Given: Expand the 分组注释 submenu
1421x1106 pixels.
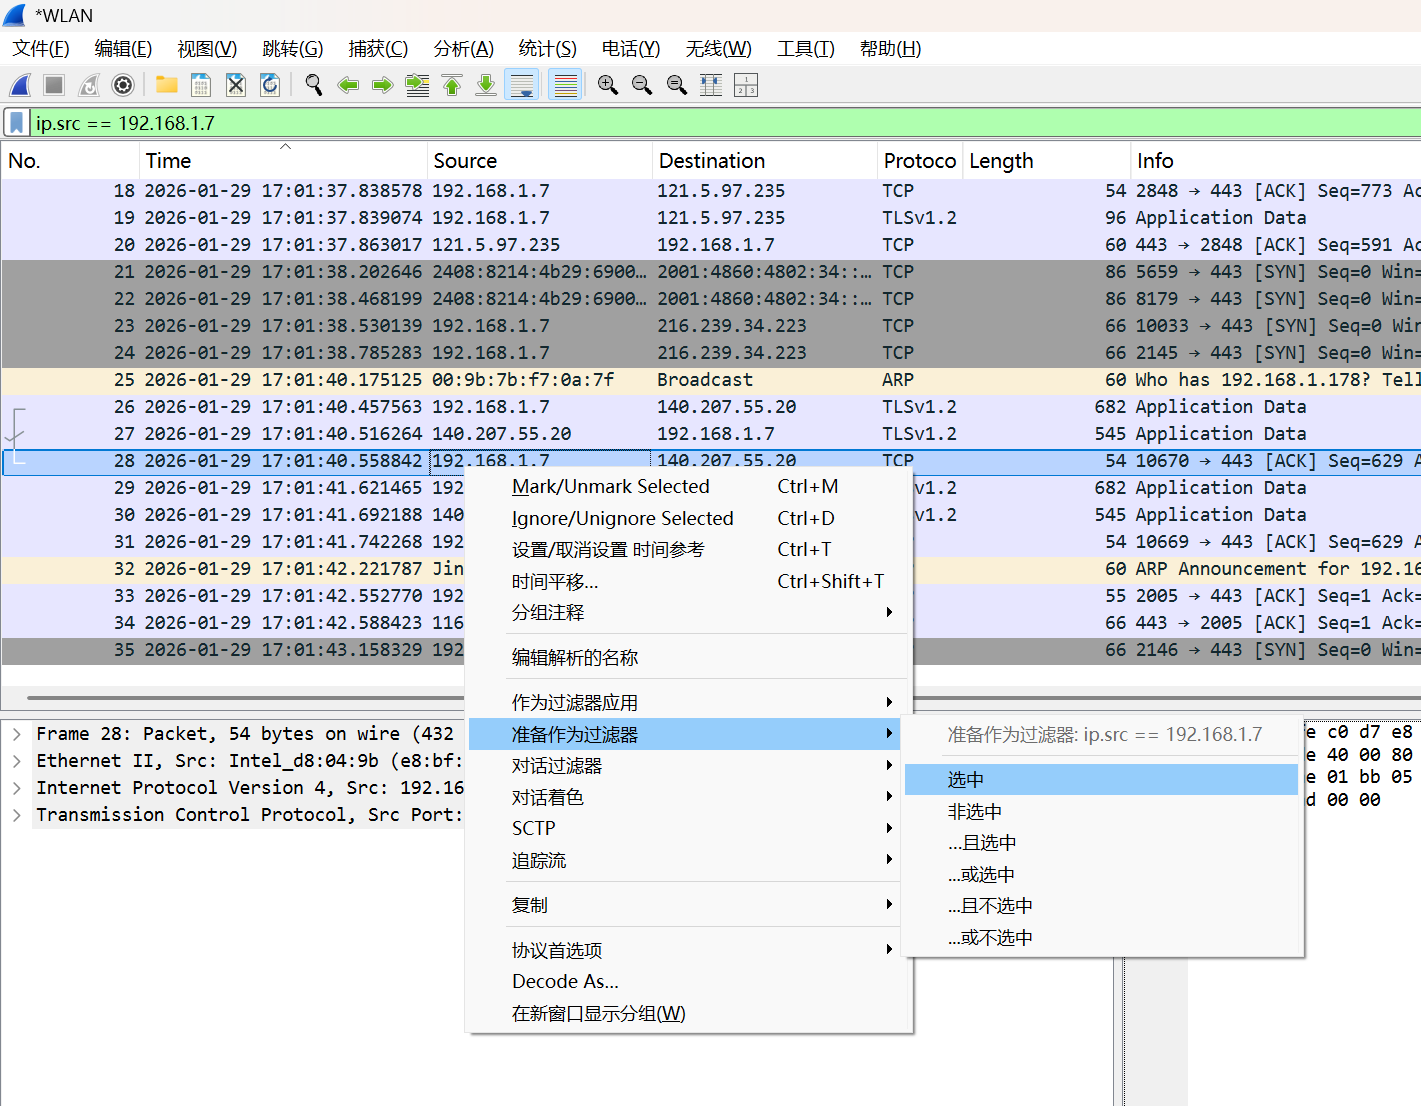Looking at the screenshot, I should coord(689,613).
